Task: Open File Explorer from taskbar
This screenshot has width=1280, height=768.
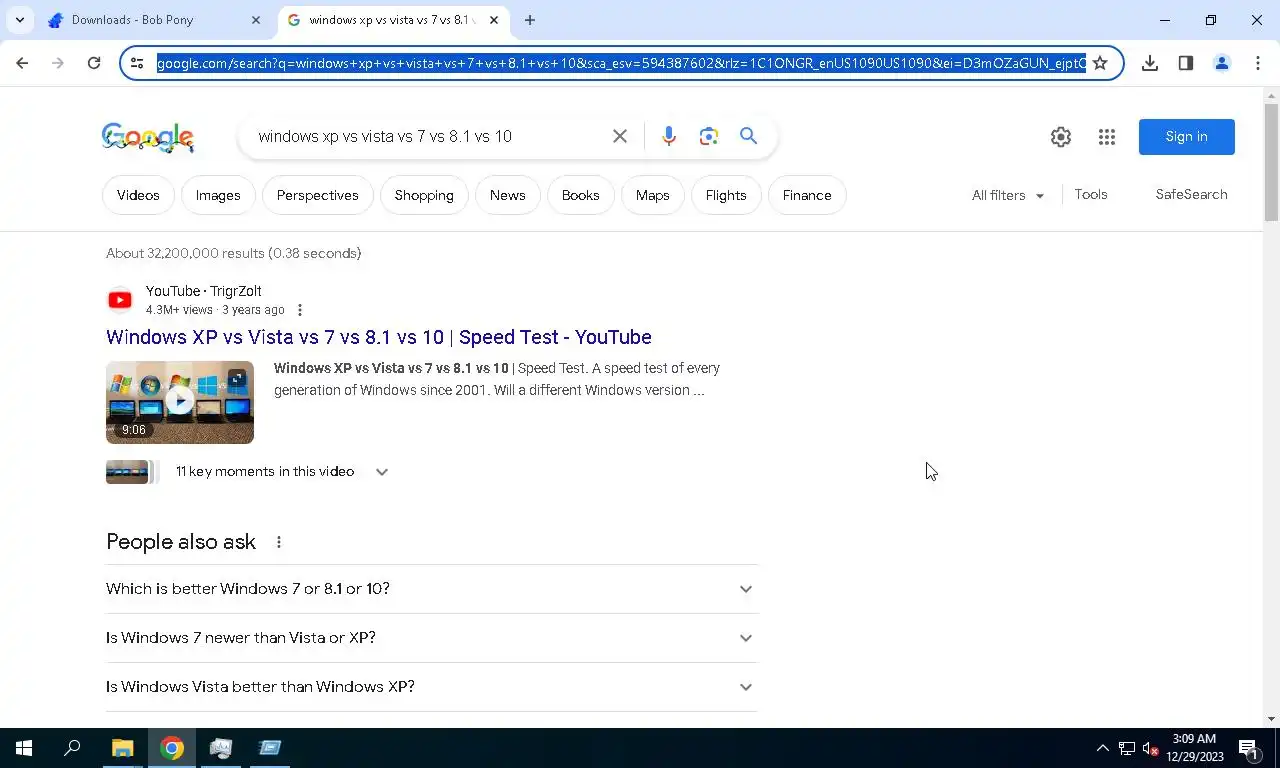Action: [122, 748]
